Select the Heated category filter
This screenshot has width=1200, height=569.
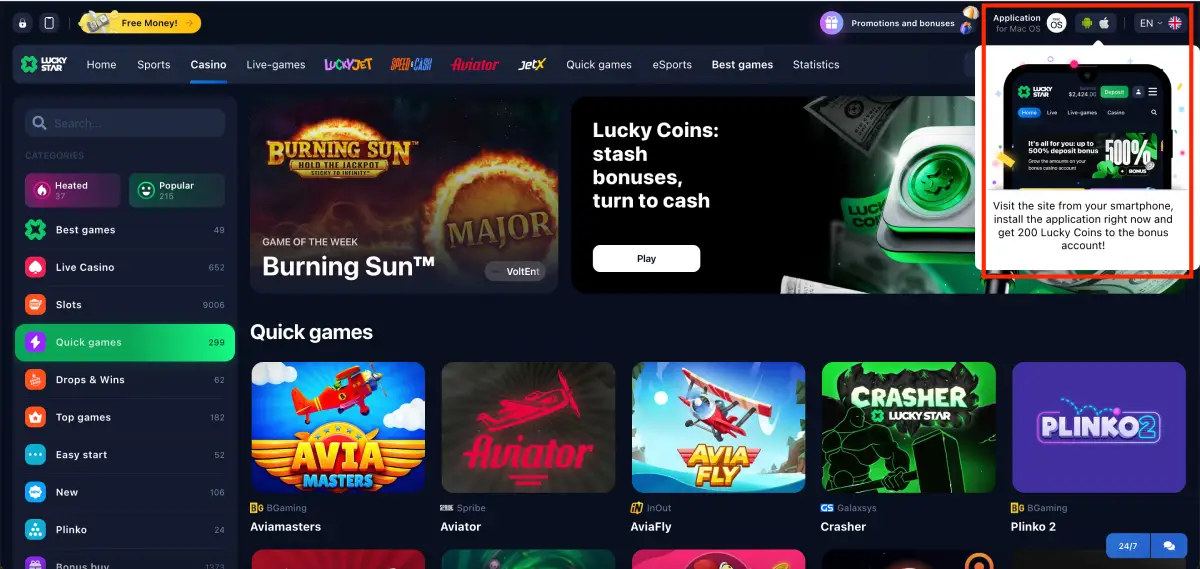tap(72, 190)
